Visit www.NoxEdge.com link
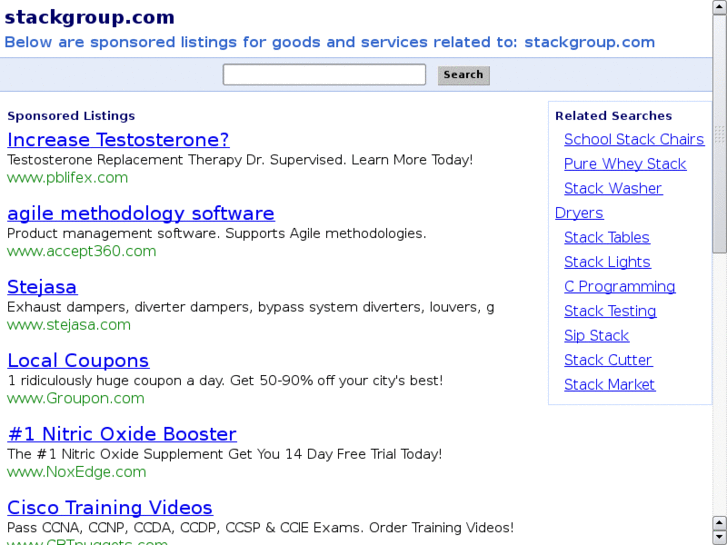Image resolution: width=727 pixels, height=545 pixels. [x=77, y=472]
